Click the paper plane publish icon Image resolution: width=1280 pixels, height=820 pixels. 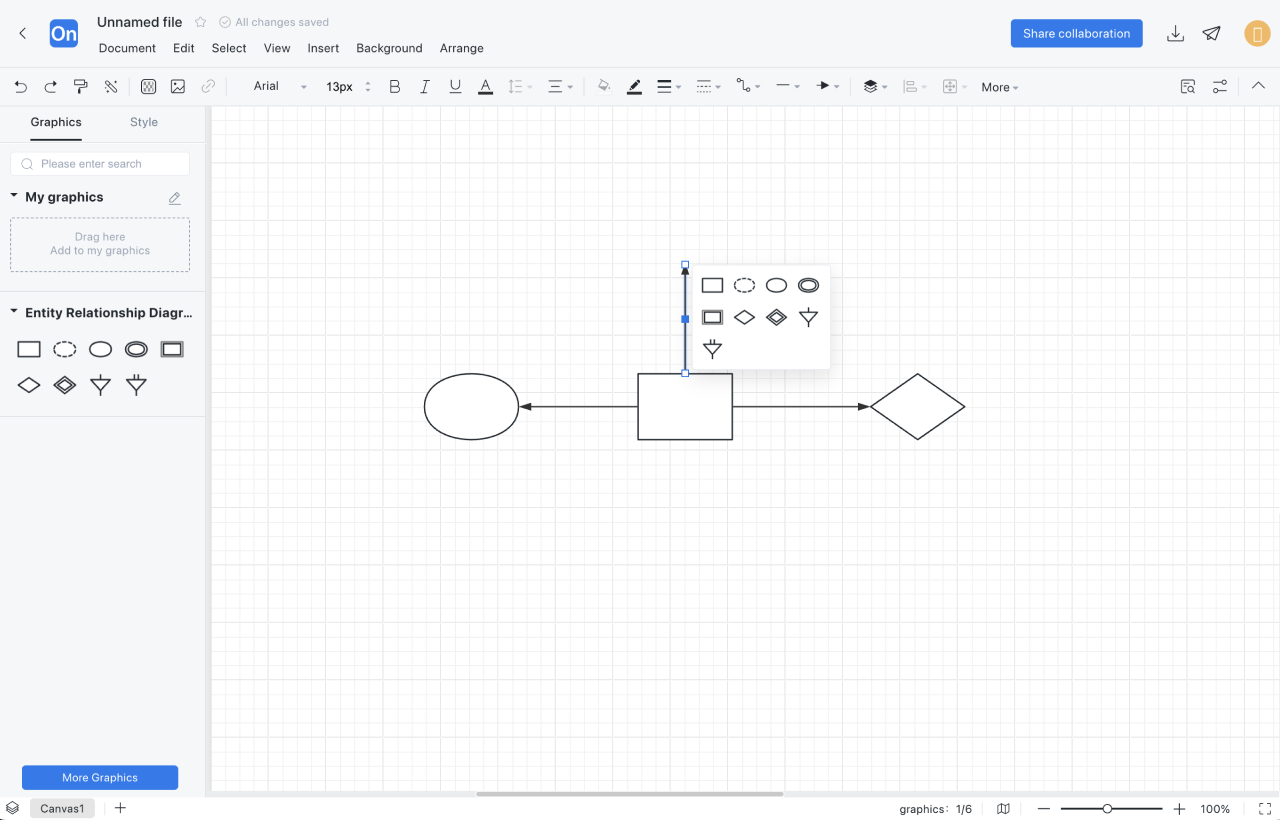click(x=1211, y=34)
